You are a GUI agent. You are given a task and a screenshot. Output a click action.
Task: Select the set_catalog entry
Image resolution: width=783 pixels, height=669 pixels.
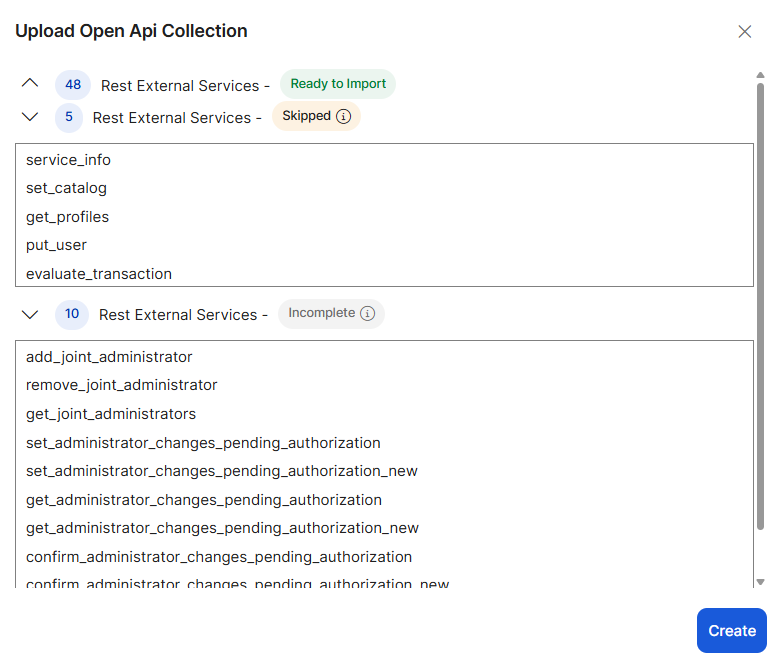click(66, 188)
